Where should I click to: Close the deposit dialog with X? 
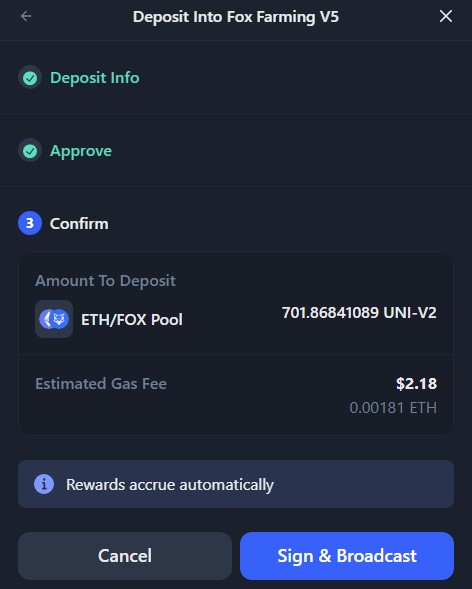click(446, 16)
